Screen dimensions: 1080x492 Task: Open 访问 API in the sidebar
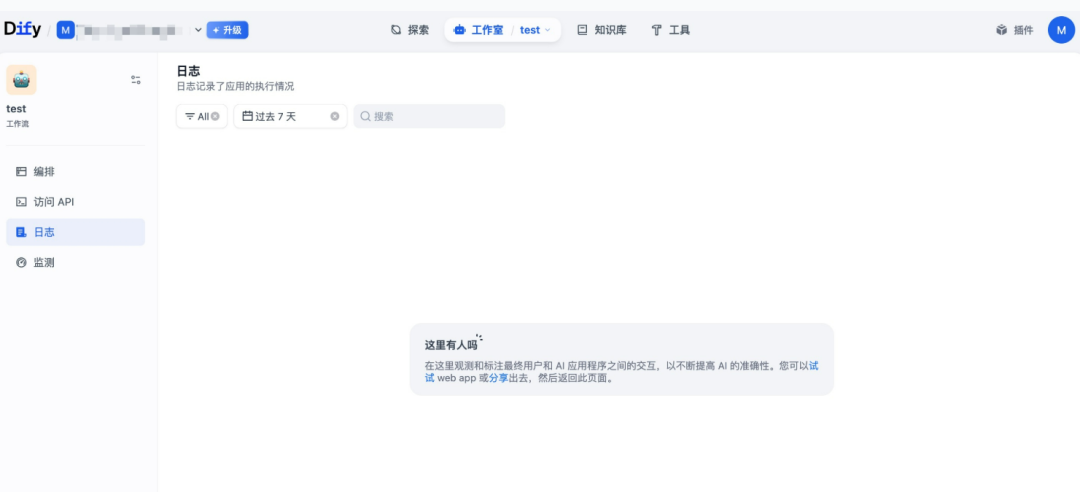[x=76, y=202]
